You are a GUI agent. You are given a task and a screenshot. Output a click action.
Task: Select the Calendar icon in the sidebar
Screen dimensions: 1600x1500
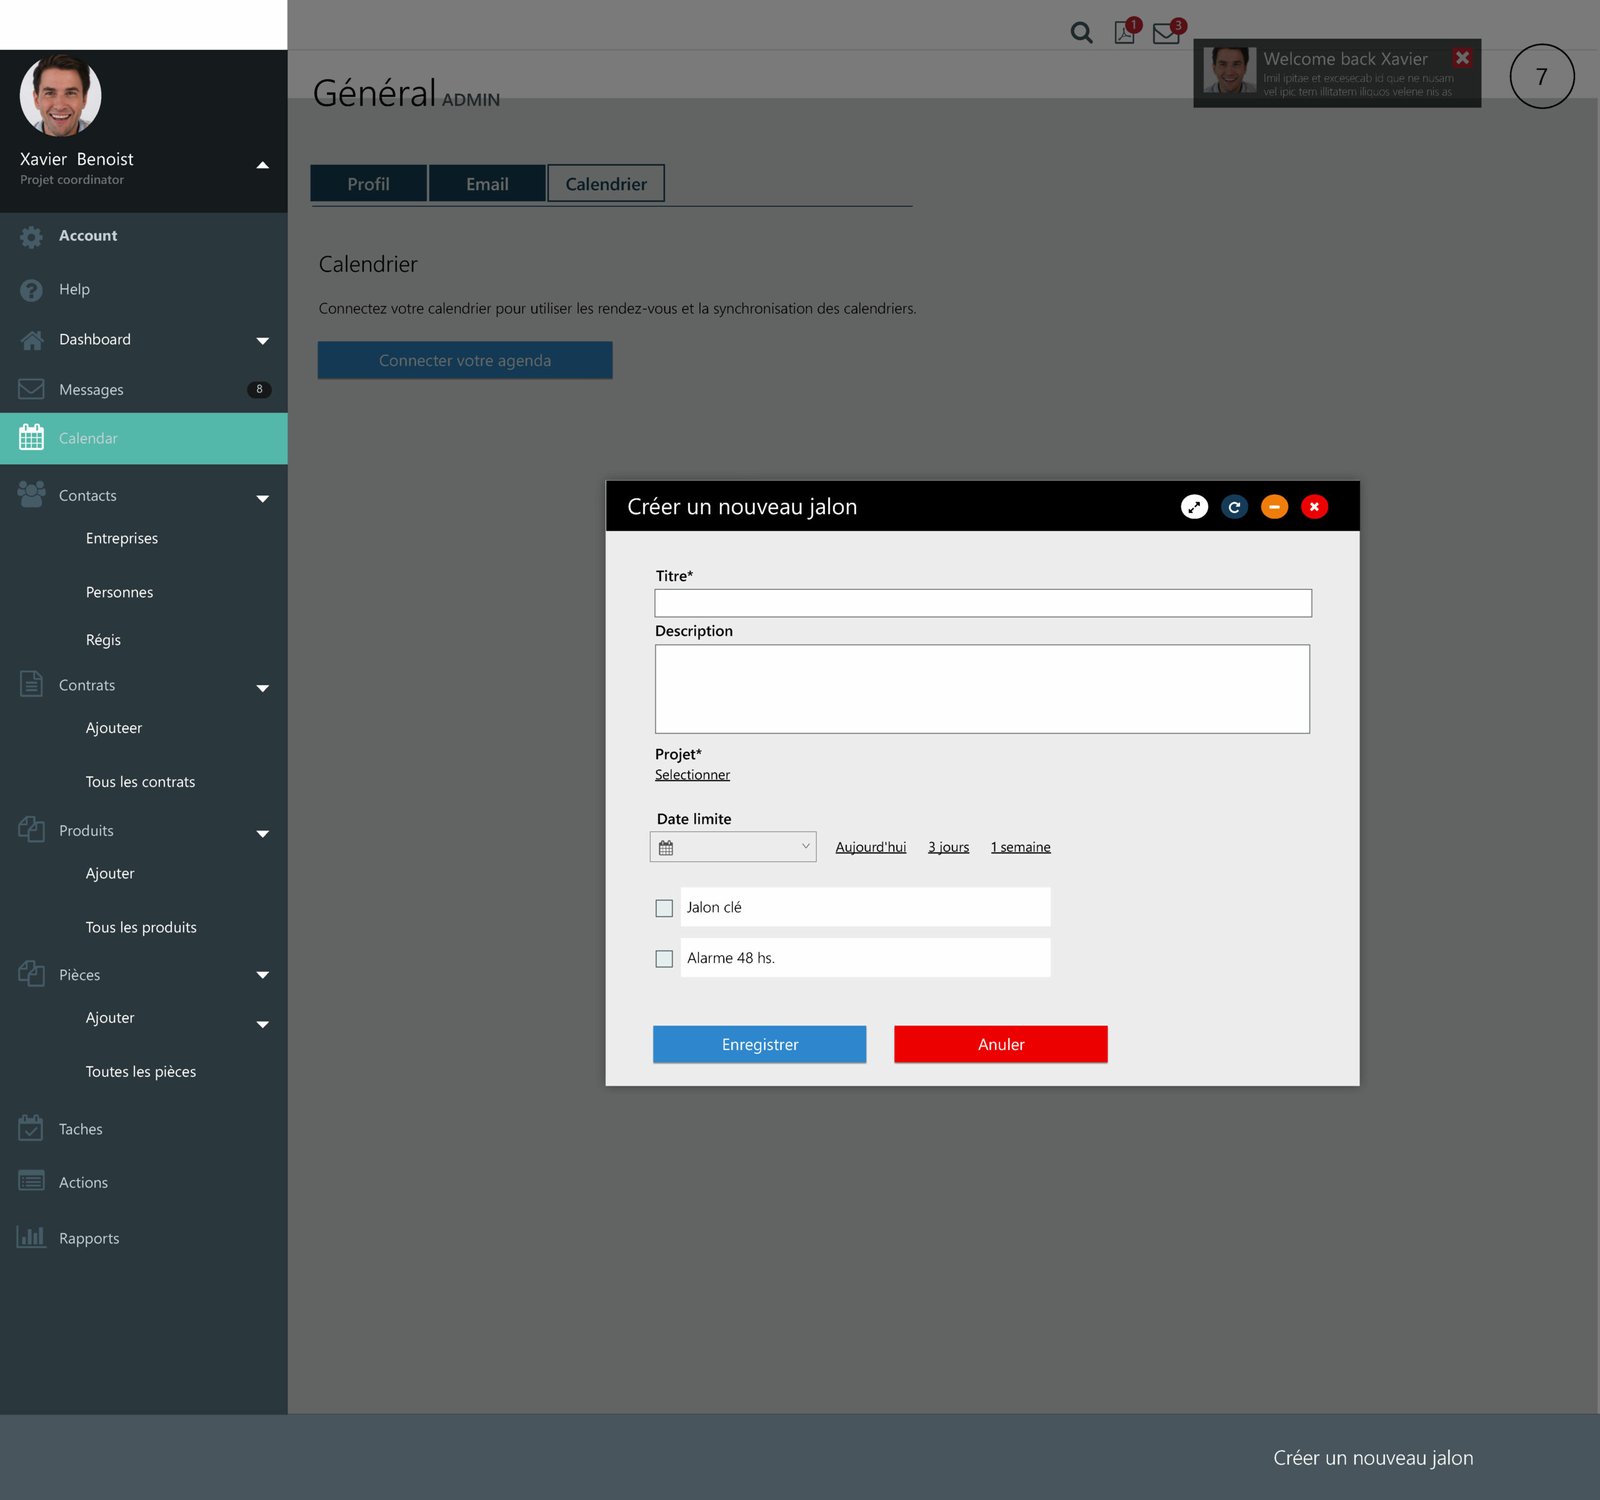32,438
